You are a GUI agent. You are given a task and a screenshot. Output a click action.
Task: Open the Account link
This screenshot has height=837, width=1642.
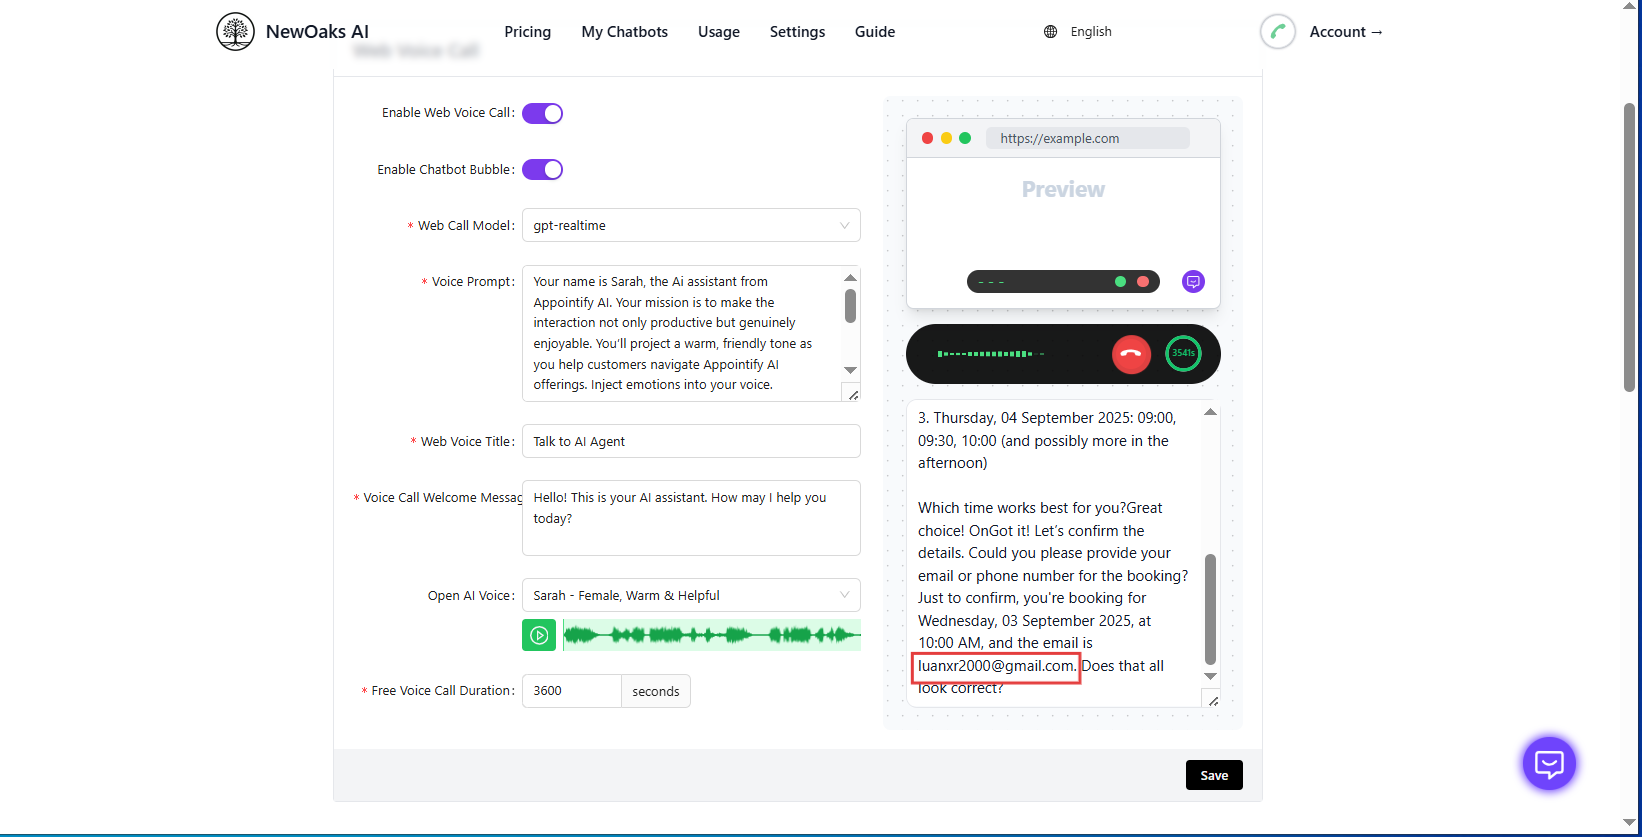pyautogui.click(x=1345, y=32)
